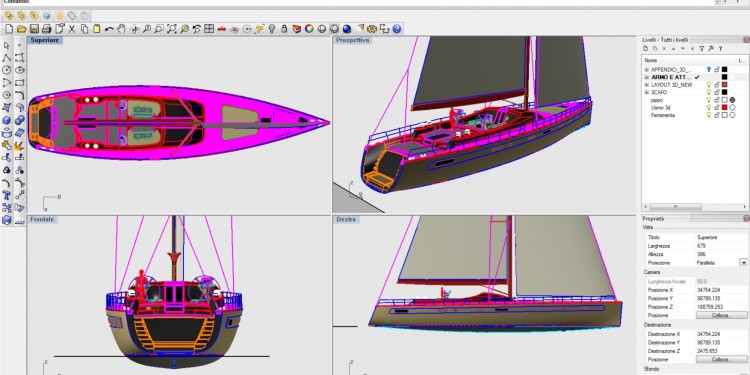Toggle visibility bulb of the Uomo 3d layer
Screen dimensions: 750x375
tap(709, 108)
